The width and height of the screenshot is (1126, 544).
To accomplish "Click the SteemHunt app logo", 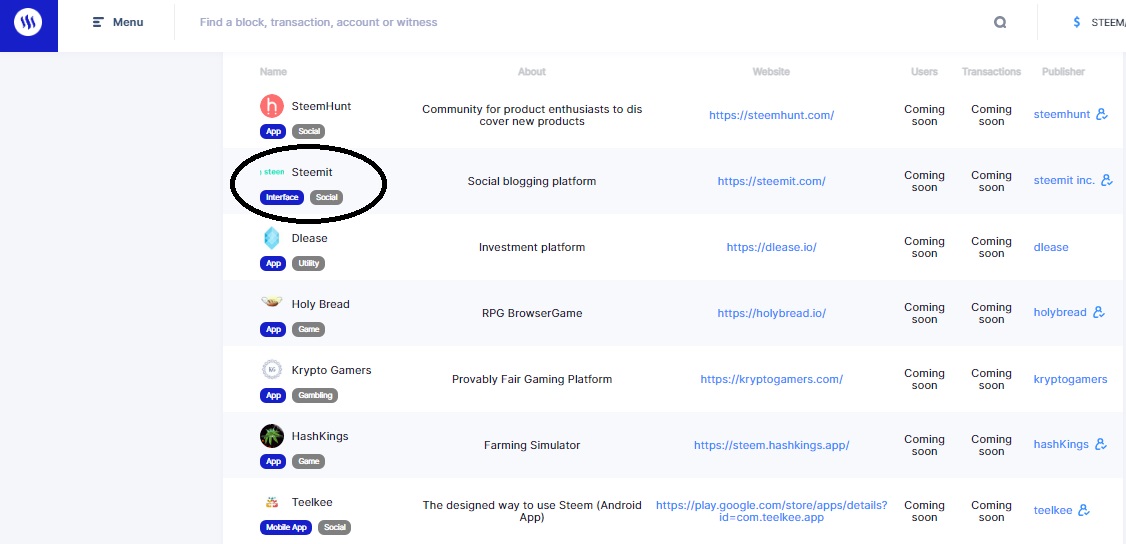I will [271, 106].
